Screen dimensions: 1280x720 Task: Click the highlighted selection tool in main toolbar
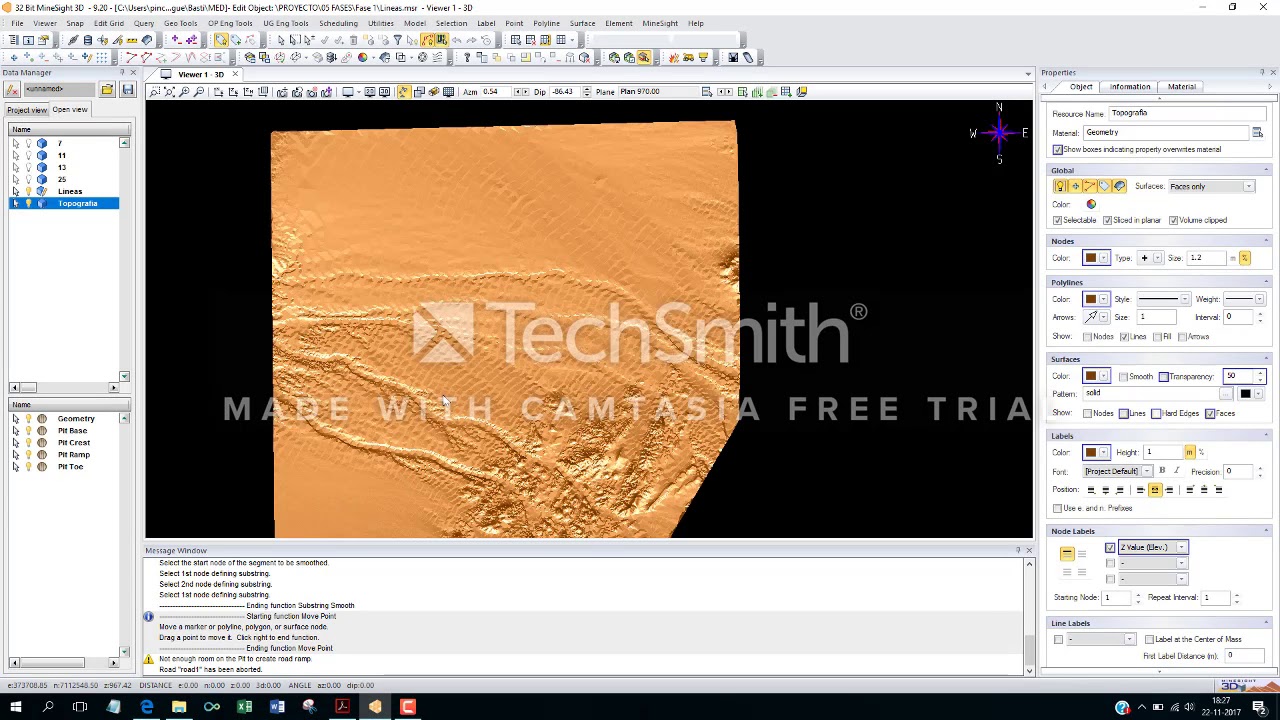[x=220, y=40]
